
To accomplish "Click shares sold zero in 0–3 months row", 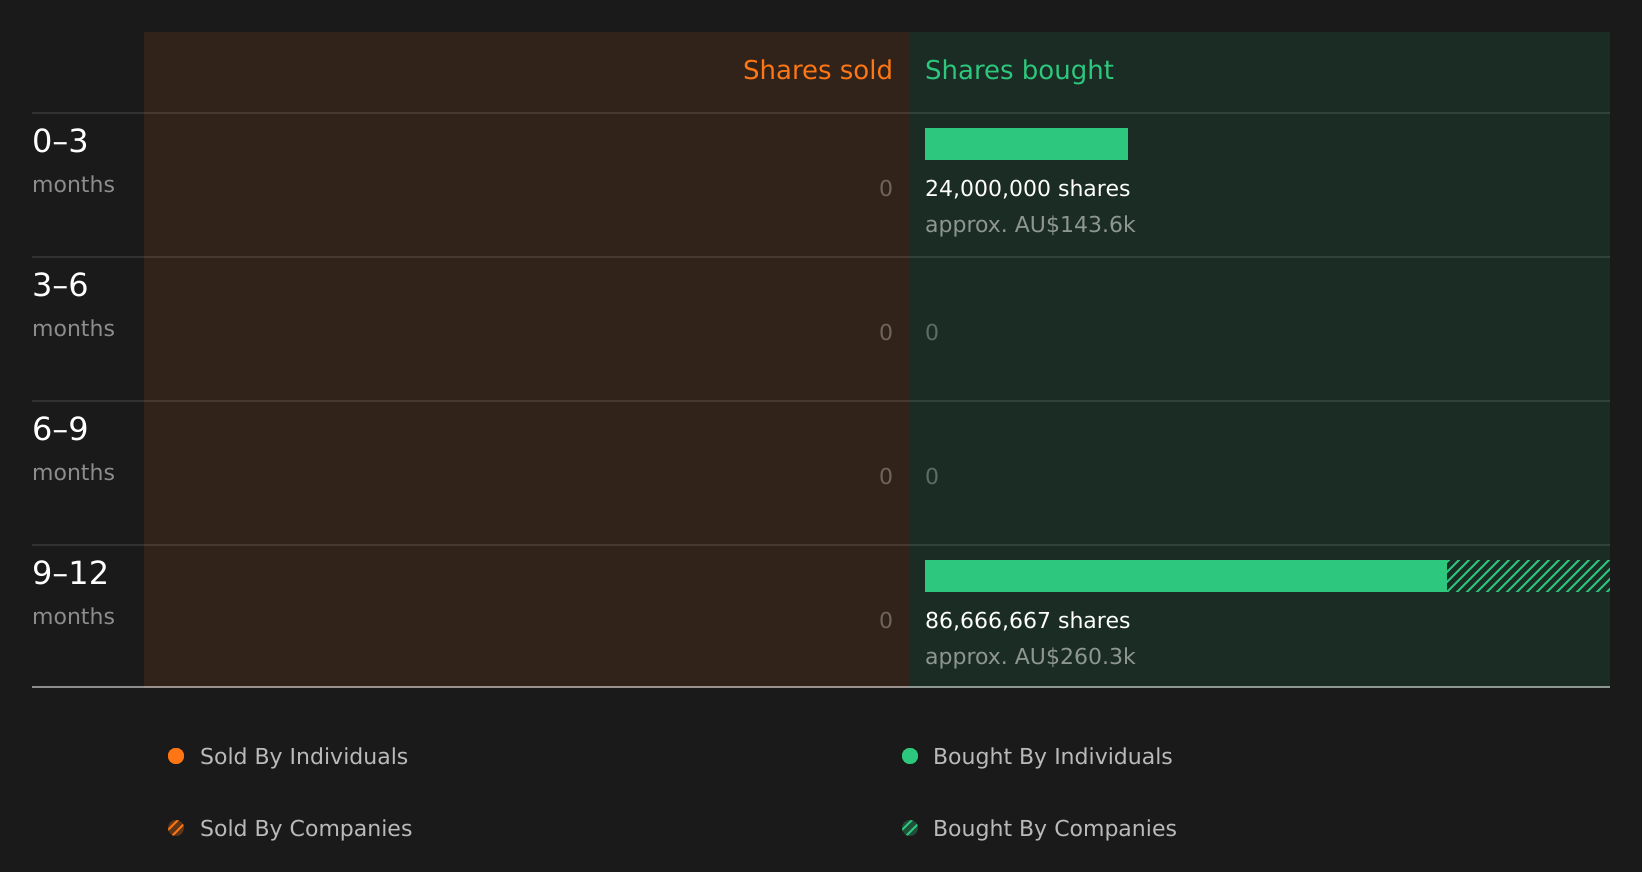I will point(885,189).
